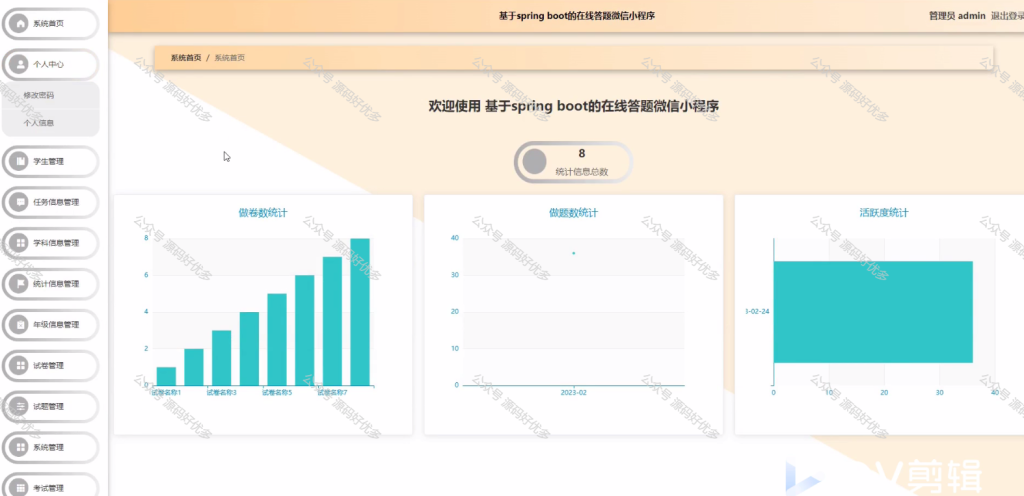1024x496 pixels.
Task: Click the 系统首页 breadcrumb link
Action: pyautogui.click(x=186, y=57)
